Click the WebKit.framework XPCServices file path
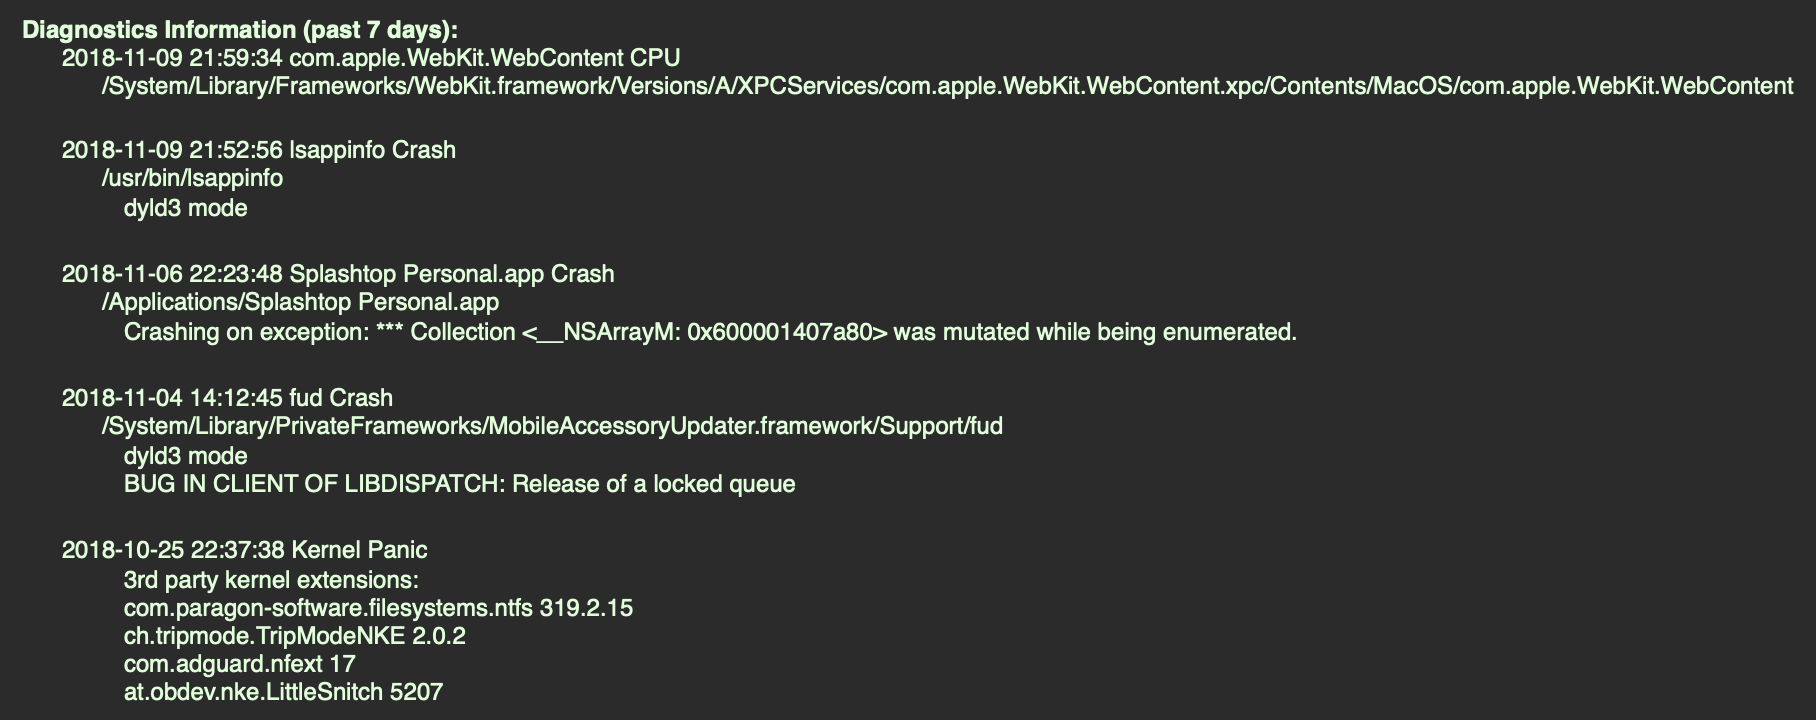This screenshot has height=720, width=1816. [946, 86]
